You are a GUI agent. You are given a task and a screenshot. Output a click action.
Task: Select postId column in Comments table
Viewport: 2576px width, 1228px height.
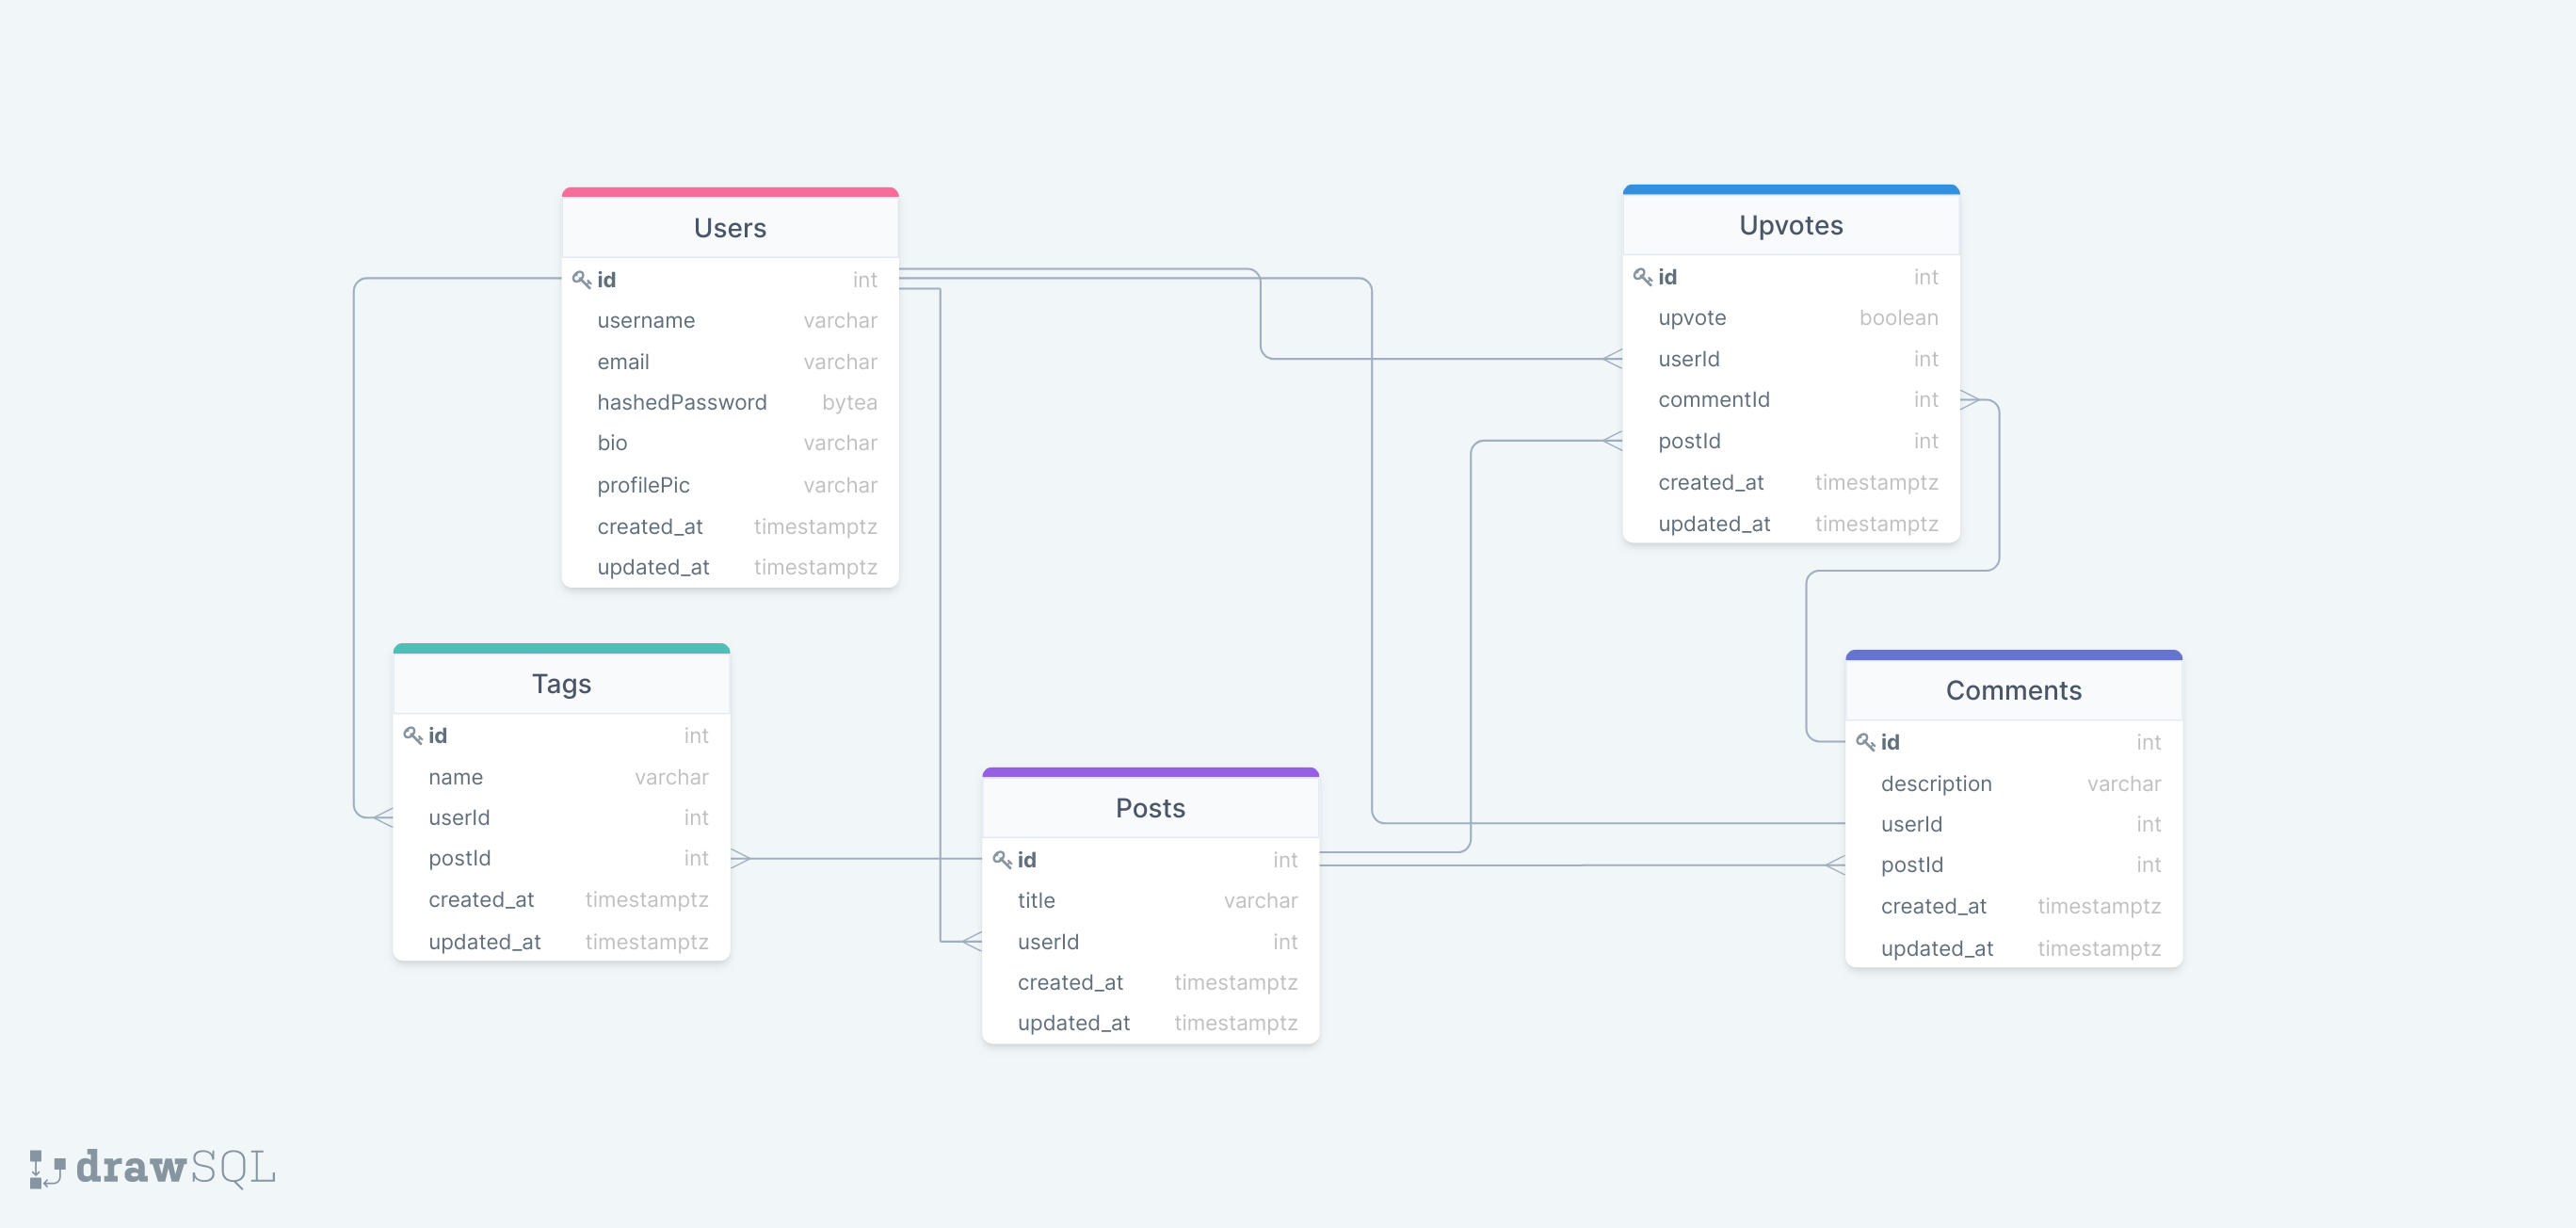point(2013,865)
